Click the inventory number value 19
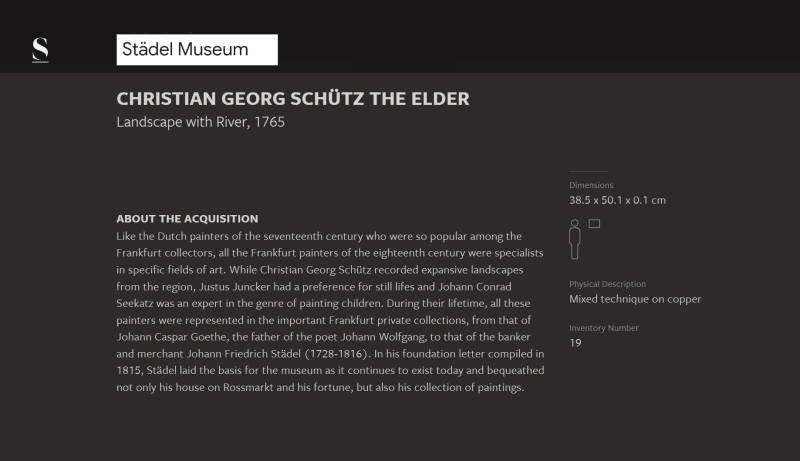The height and width of the screenshot is (461, 800). pyautogui.click(x=576, y=343)
